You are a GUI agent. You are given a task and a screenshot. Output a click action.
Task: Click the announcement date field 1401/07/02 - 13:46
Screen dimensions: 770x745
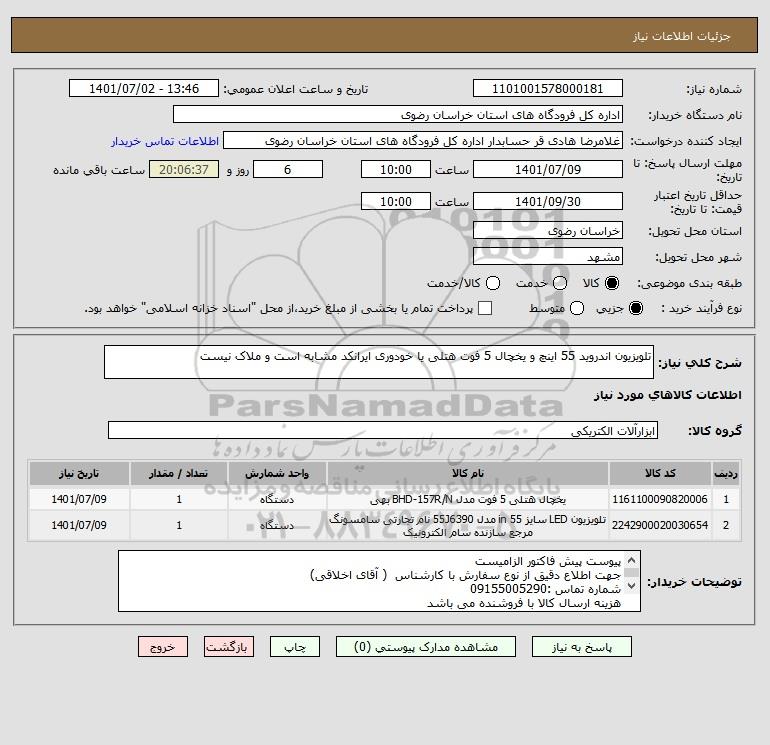pos(143,89)
